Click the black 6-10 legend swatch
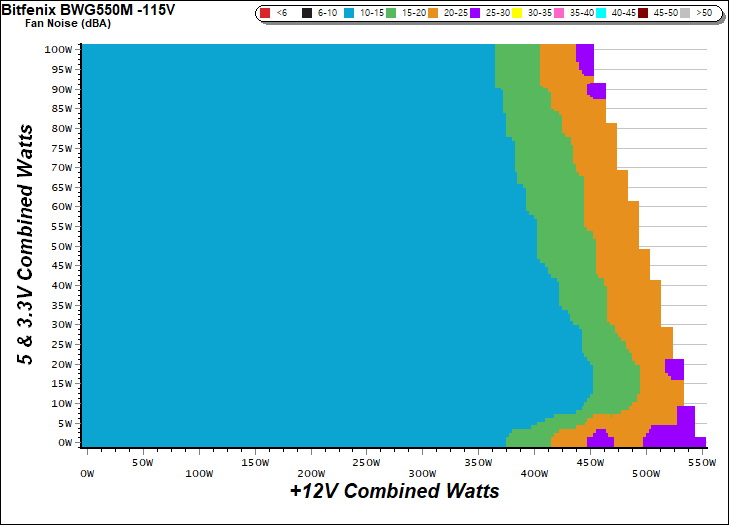This screenshot has height=525, width=729. pos(307,13)
